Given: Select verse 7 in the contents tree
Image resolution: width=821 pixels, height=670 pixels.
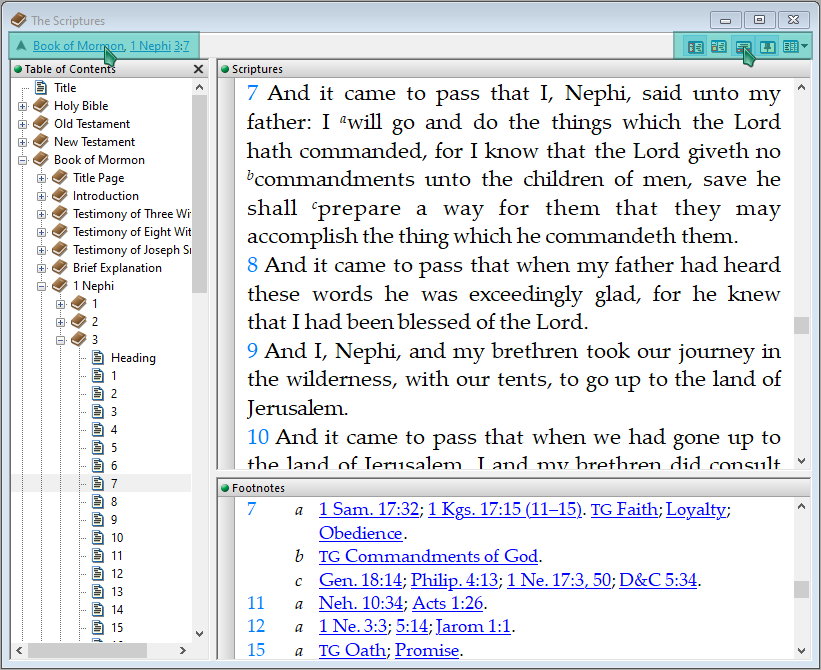Looking at the screenshot, I should pyautogui.click(x=114, y=483).
